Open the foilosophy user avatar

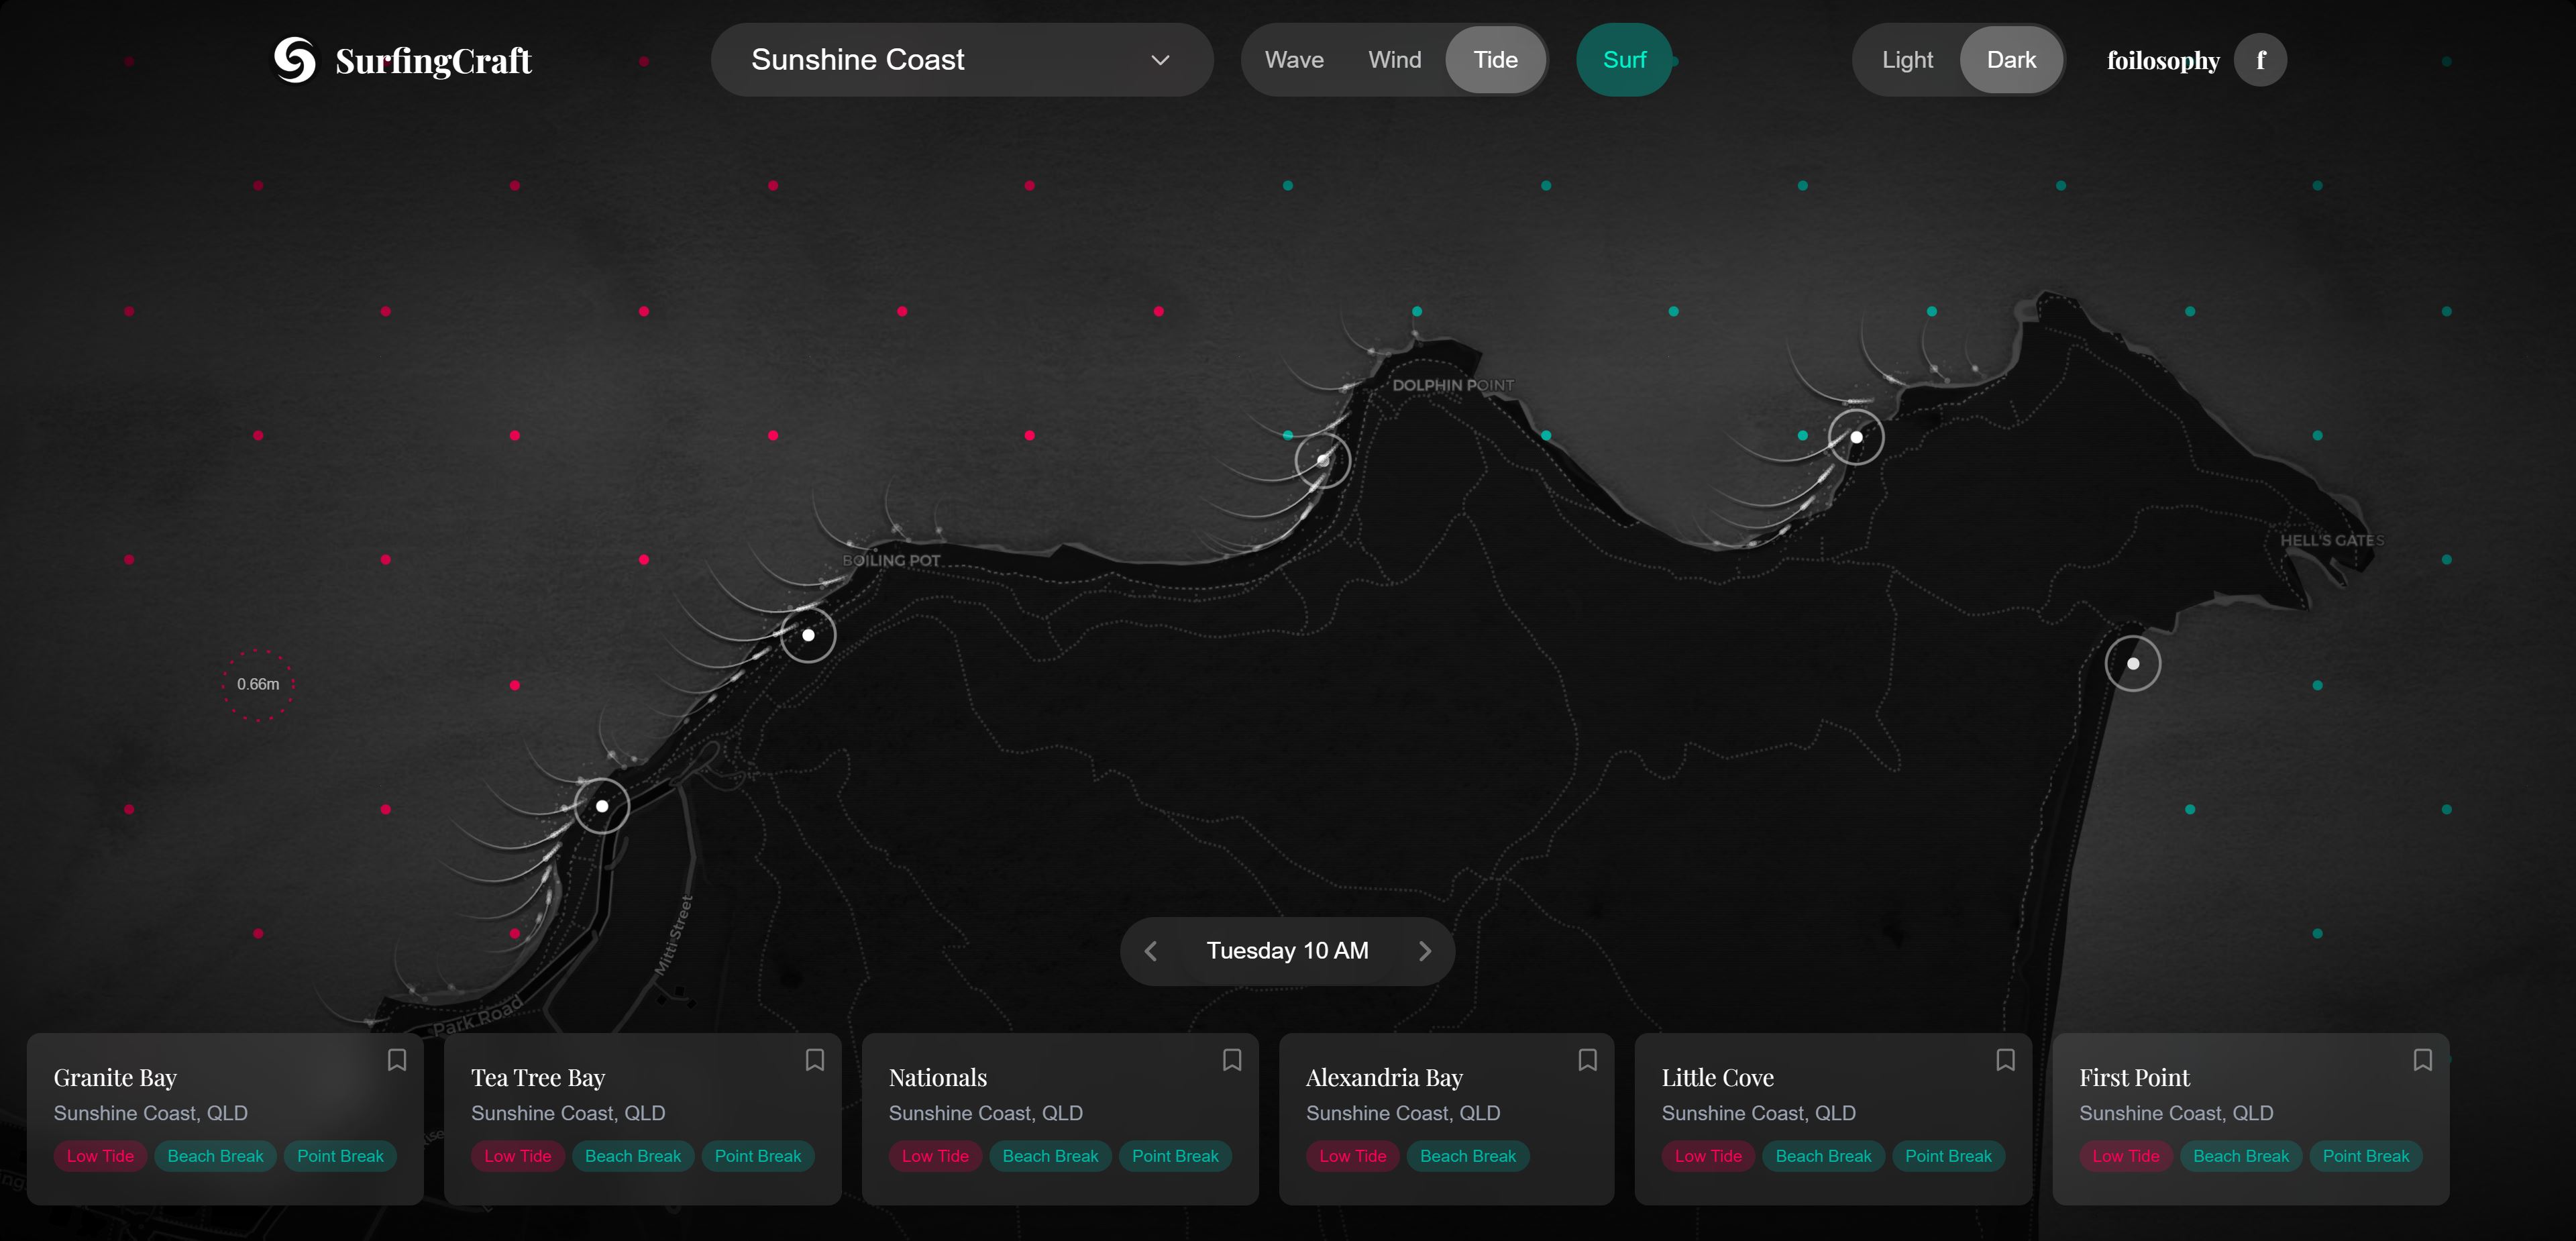click(x=2260, y=60)
